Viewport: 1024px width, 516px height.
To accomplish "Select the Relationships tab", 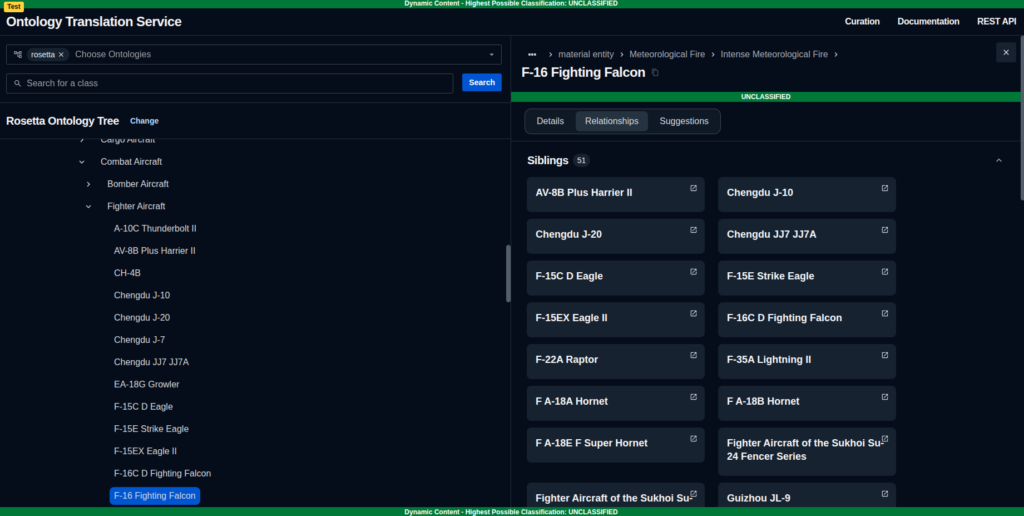I will 612,121.
